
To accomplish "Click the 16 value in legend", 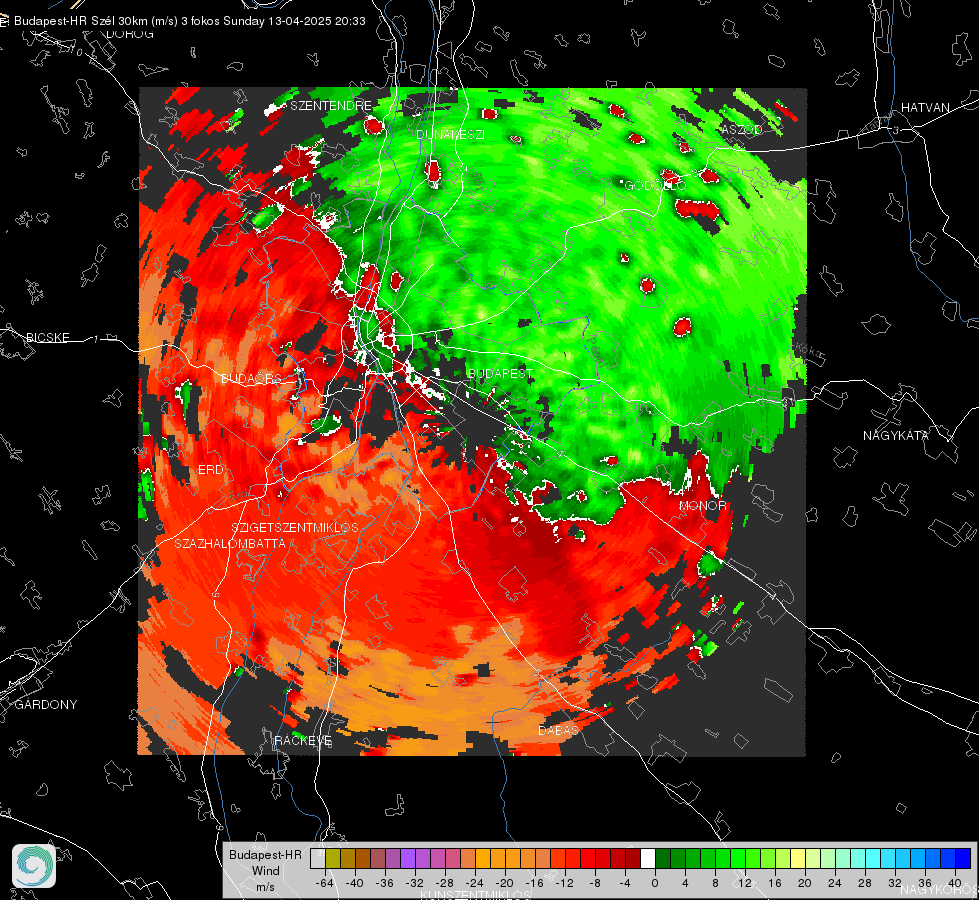I will pyautogui.click(x=775, y=883).
